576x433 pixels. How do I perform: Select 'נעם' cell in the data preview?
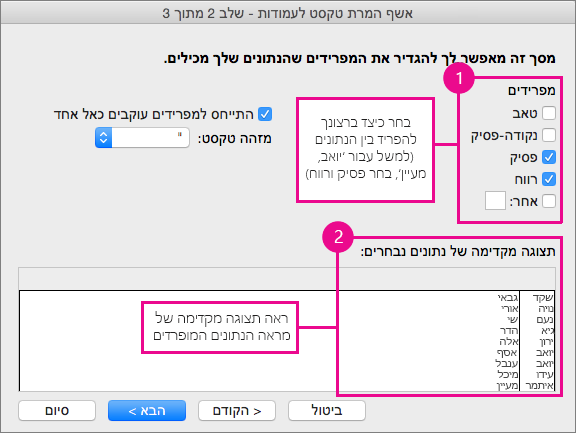(x=544, y=320)
